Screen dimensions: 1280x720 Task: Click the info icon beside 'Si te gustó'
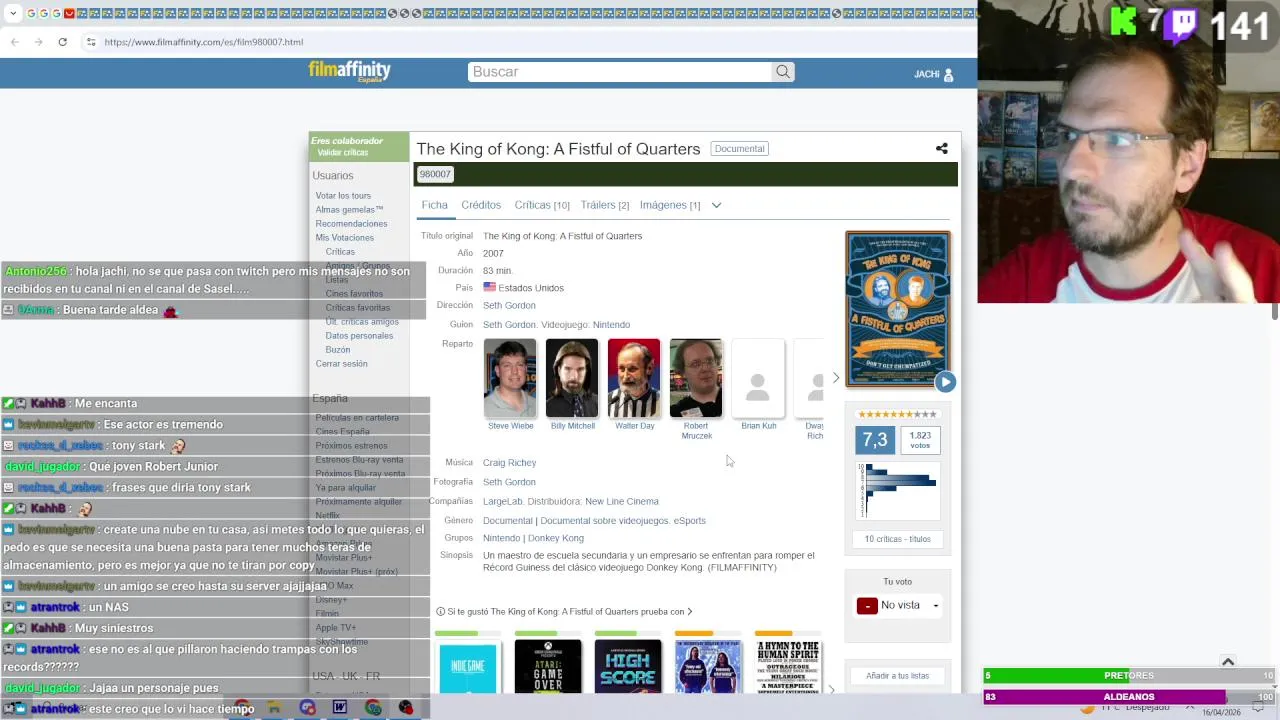(x=440, y=612)
